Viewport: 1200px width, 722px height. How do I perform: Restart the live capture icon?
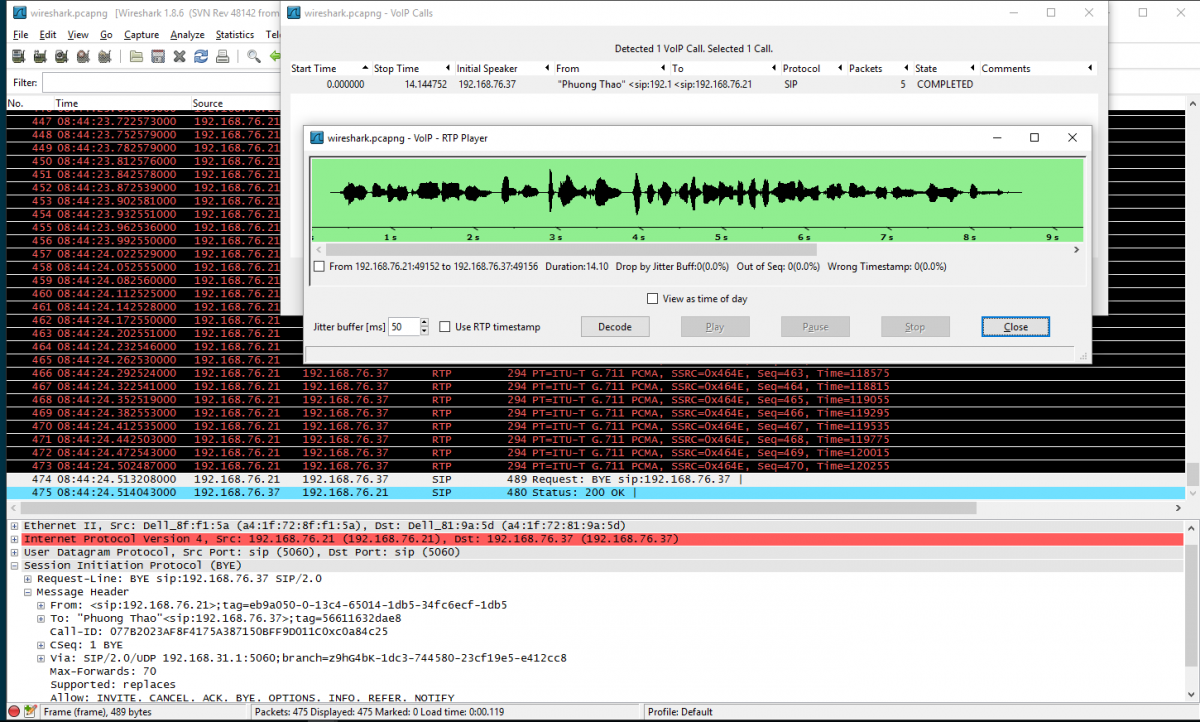click(103, 57)
